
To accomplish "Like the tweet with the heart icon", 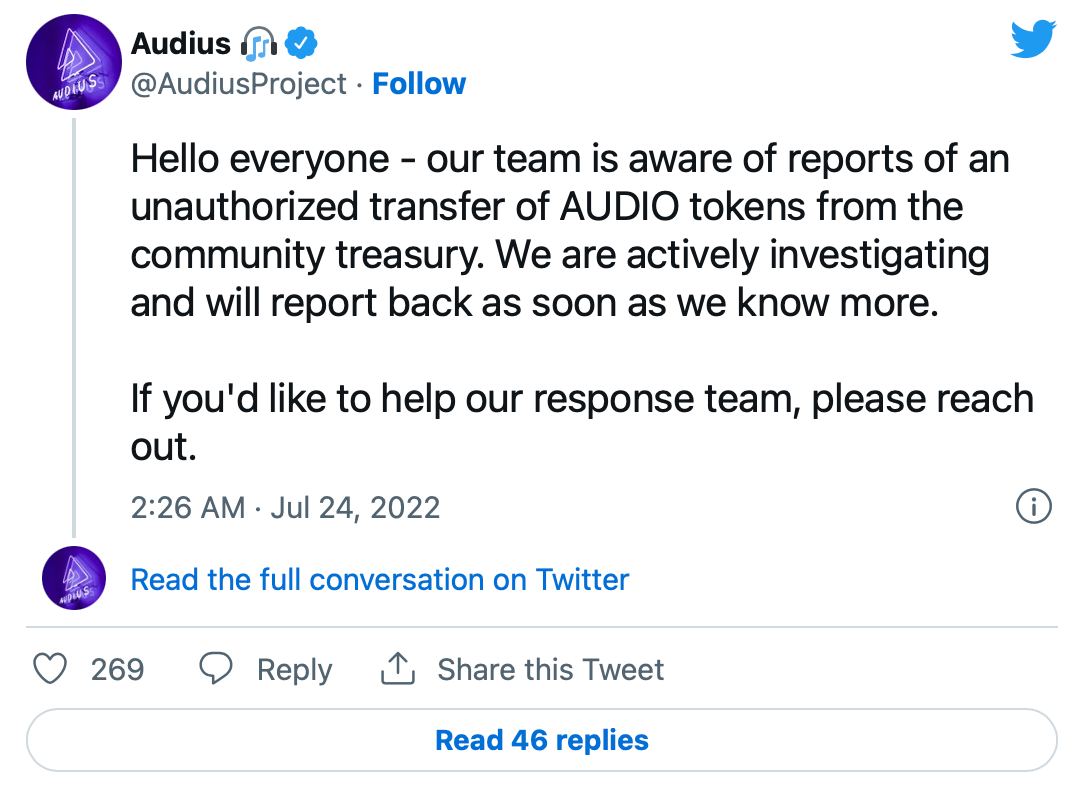I will pos(51,669).
